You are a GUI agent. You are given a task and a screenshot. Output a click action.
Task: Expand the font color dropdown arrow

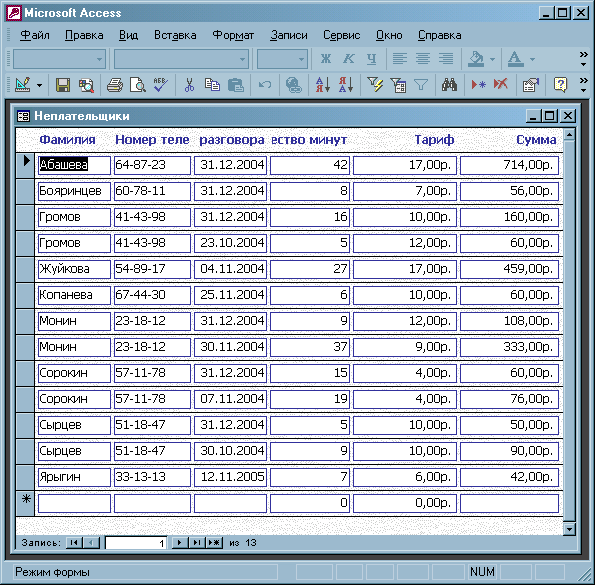[532, 59]
